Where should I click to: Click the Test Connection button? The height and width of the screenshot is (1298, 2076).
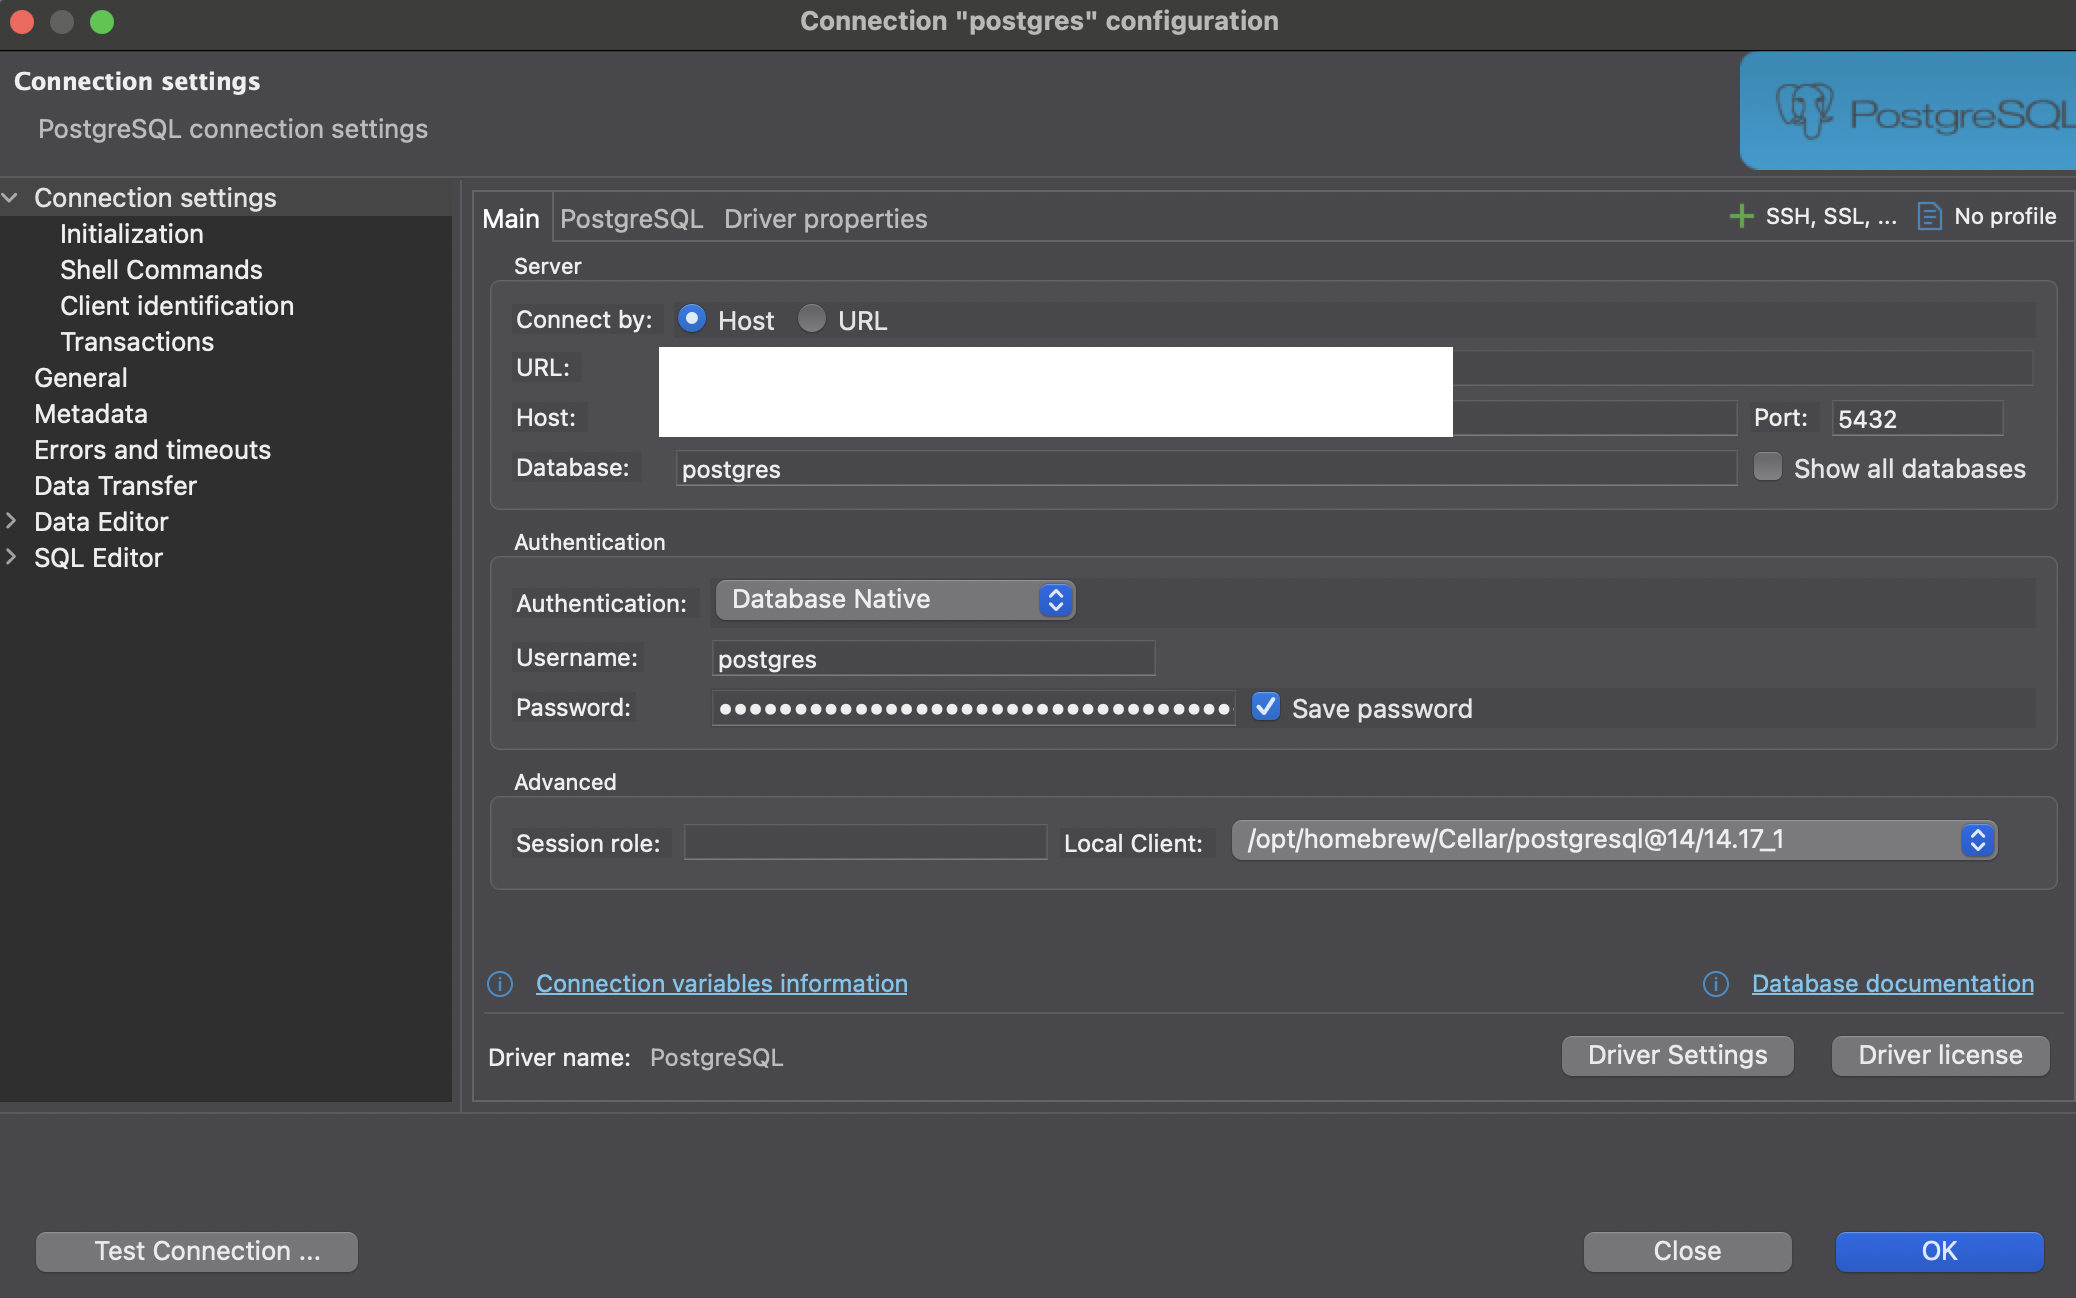[197, 1251]
